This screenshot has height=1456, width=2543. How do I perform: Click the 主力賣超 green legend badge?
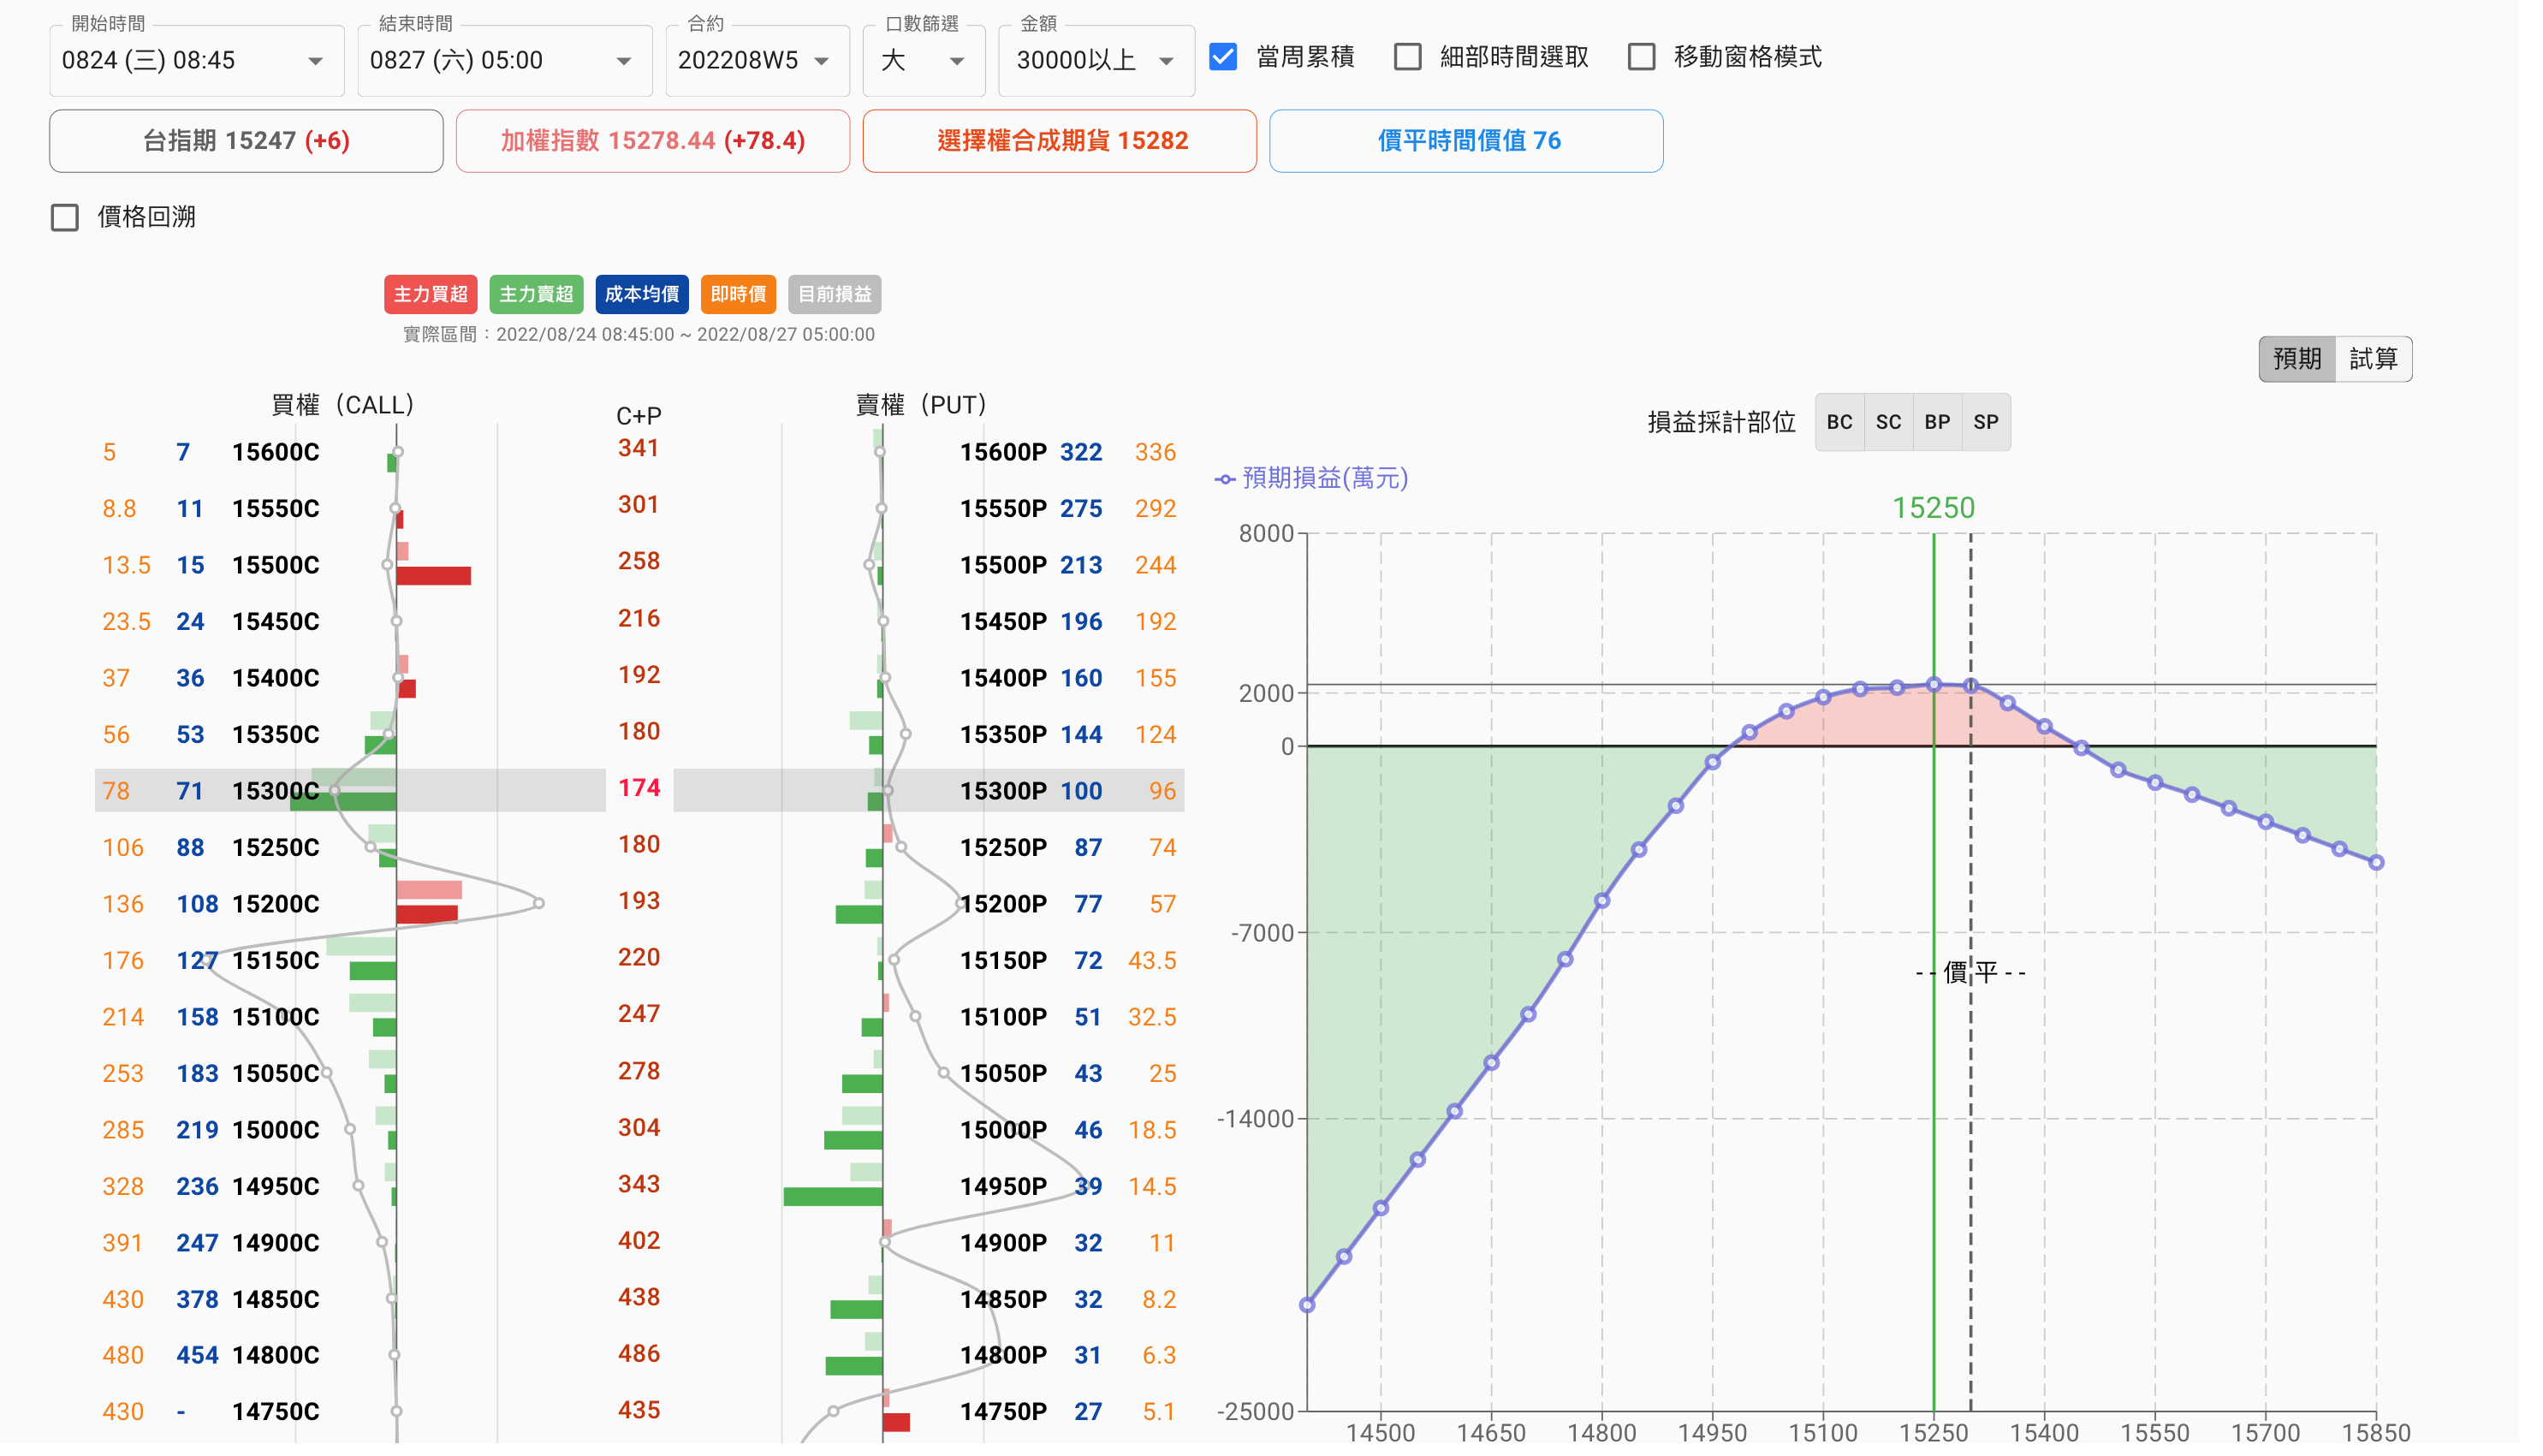click(x=536, y=294)
